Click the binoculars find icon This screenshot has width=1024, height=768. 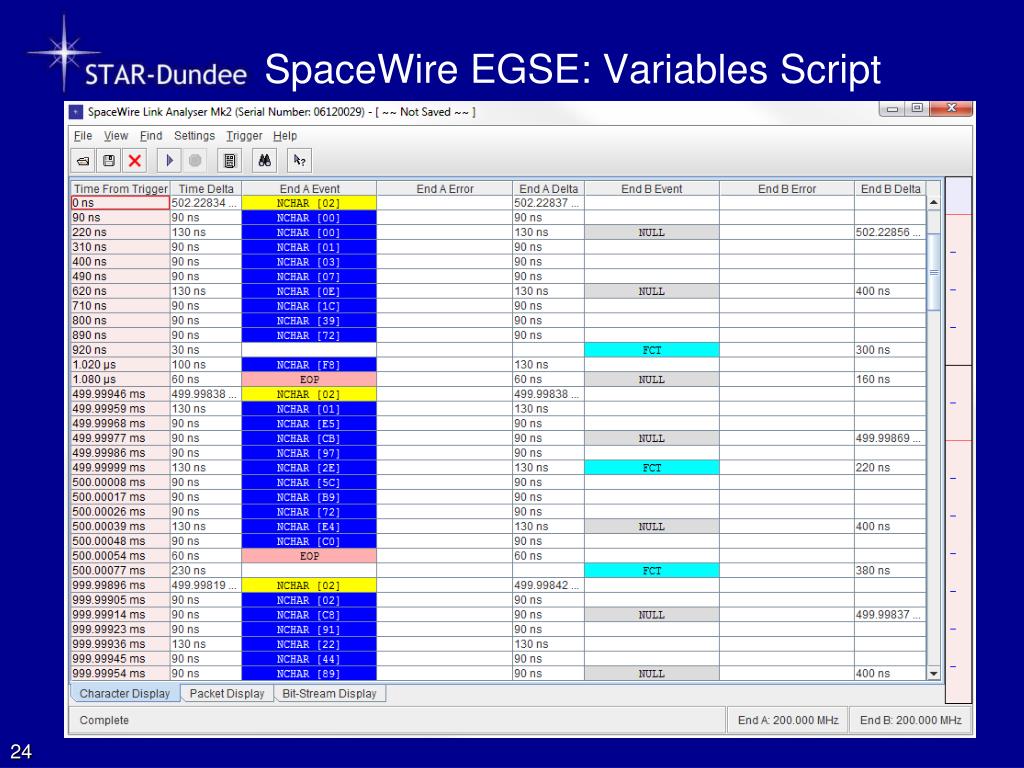tap(264, 161)
